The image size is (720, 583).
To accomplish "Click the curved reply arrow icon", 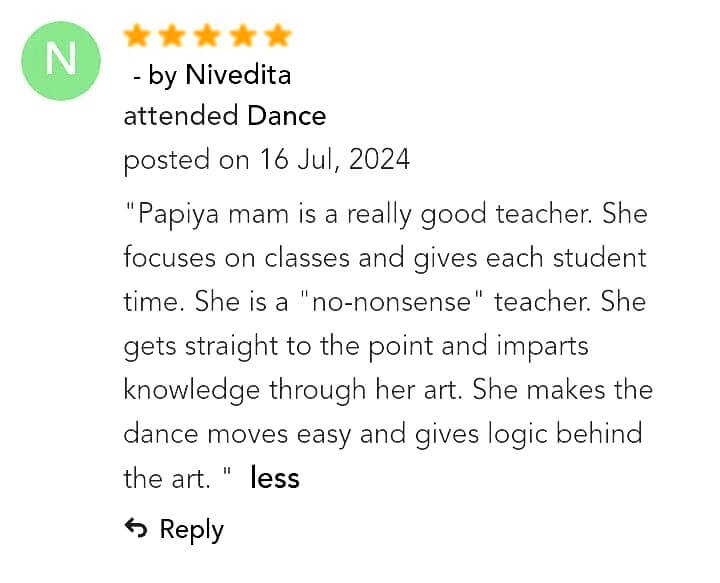I will (136, 529).
